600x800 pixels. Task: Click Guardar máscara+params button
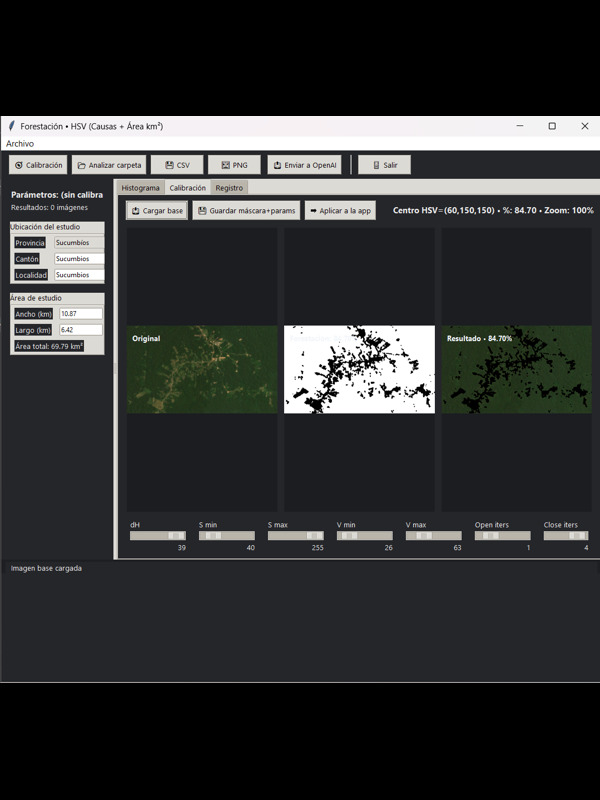point(246,211)
